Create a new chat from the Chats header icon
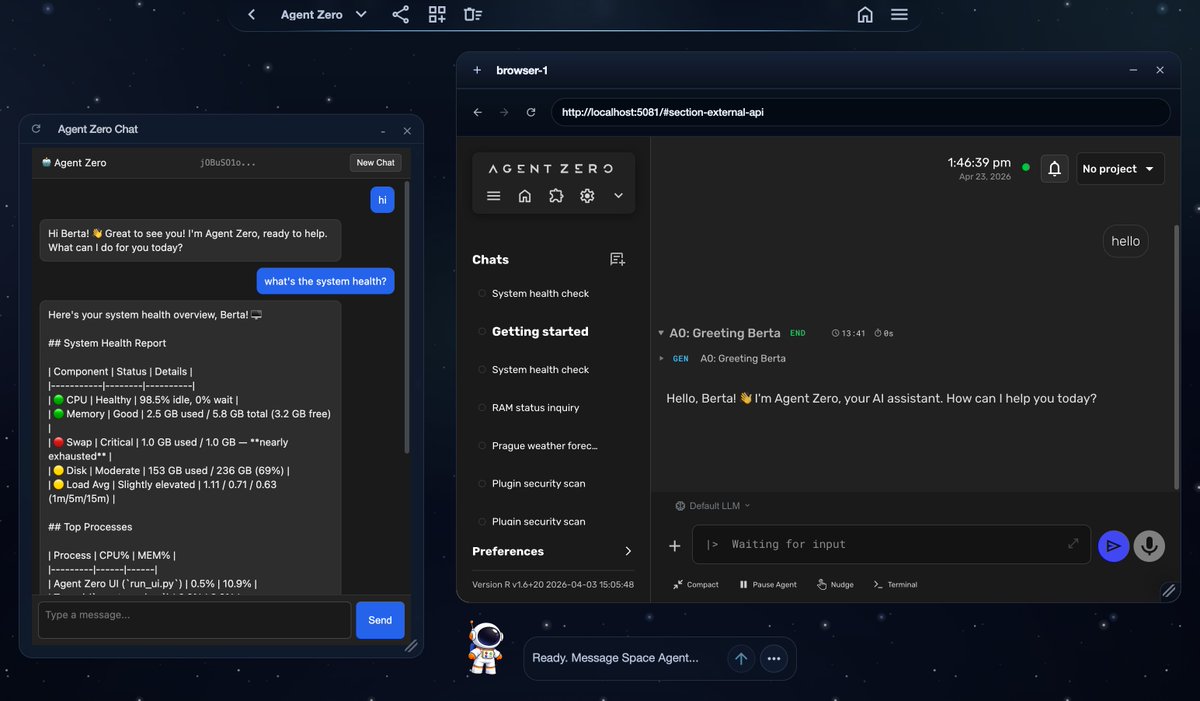The height and width of the screenshot is (701, 1200). pyautogui.click(x=617, y=259)
